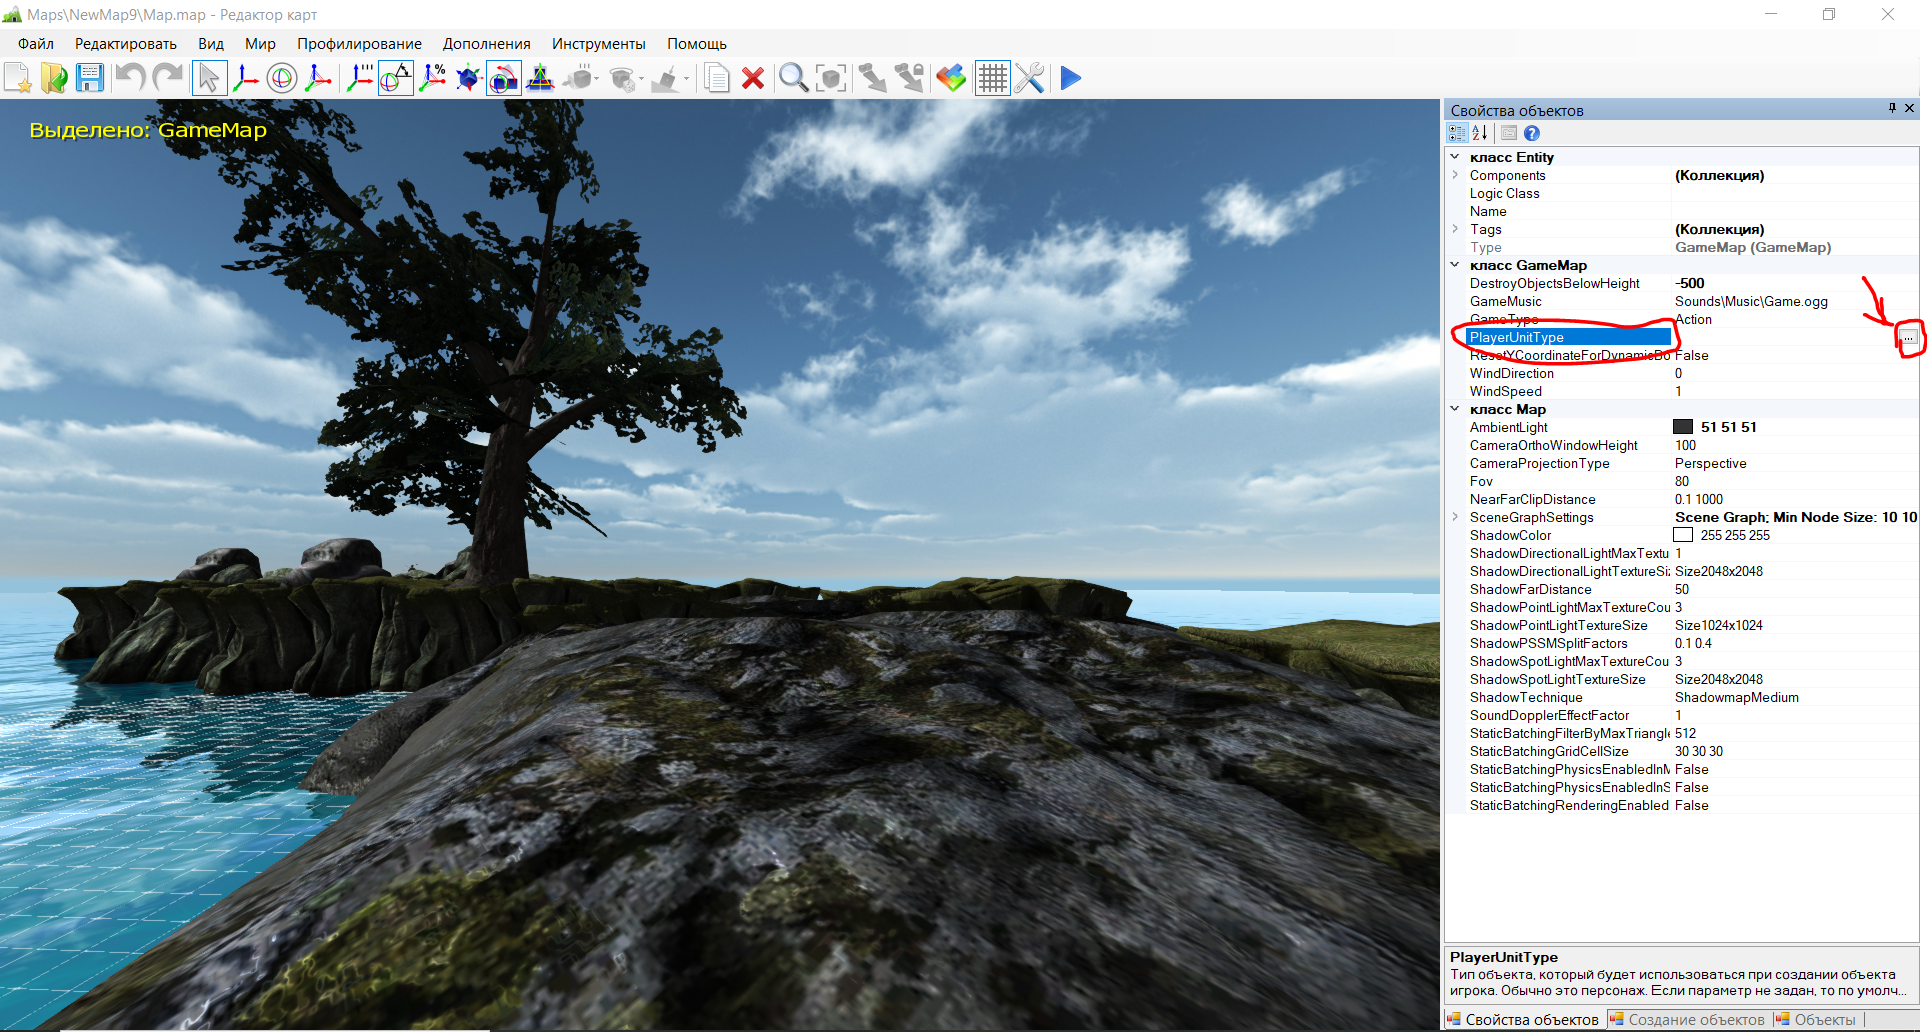1927x1032 pixels.
Task: Click the undo arrow icon
Action: tap(130, 78)
